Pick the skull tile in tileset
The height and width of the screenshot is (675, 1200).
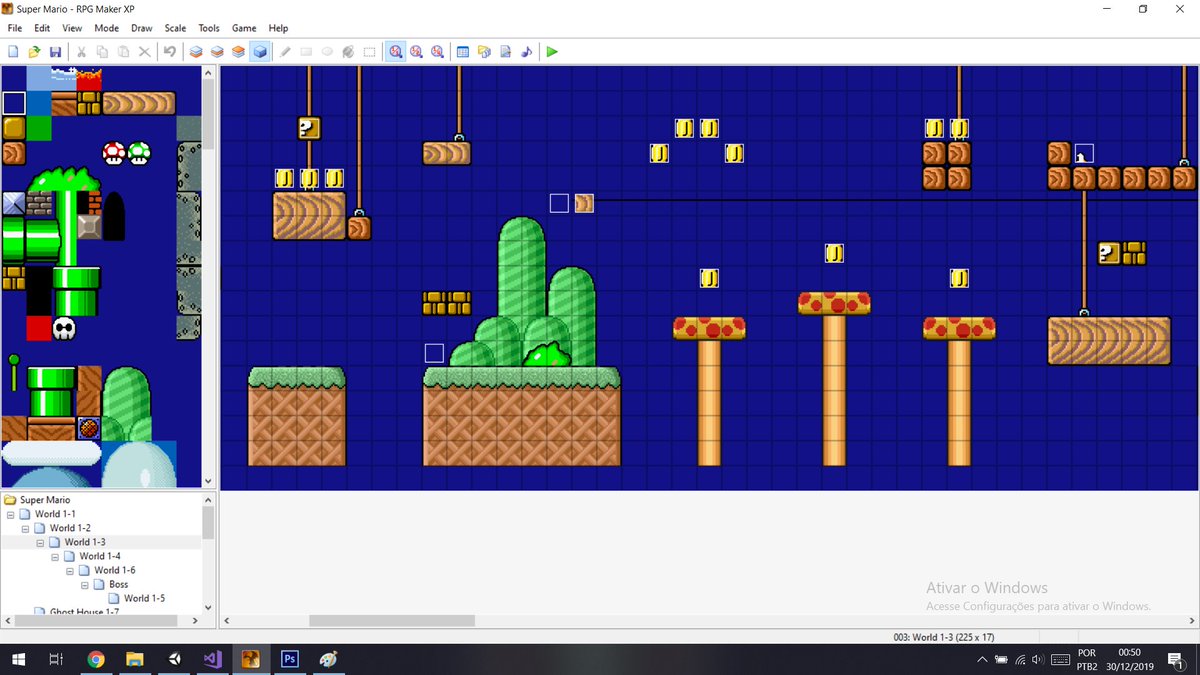64,328
